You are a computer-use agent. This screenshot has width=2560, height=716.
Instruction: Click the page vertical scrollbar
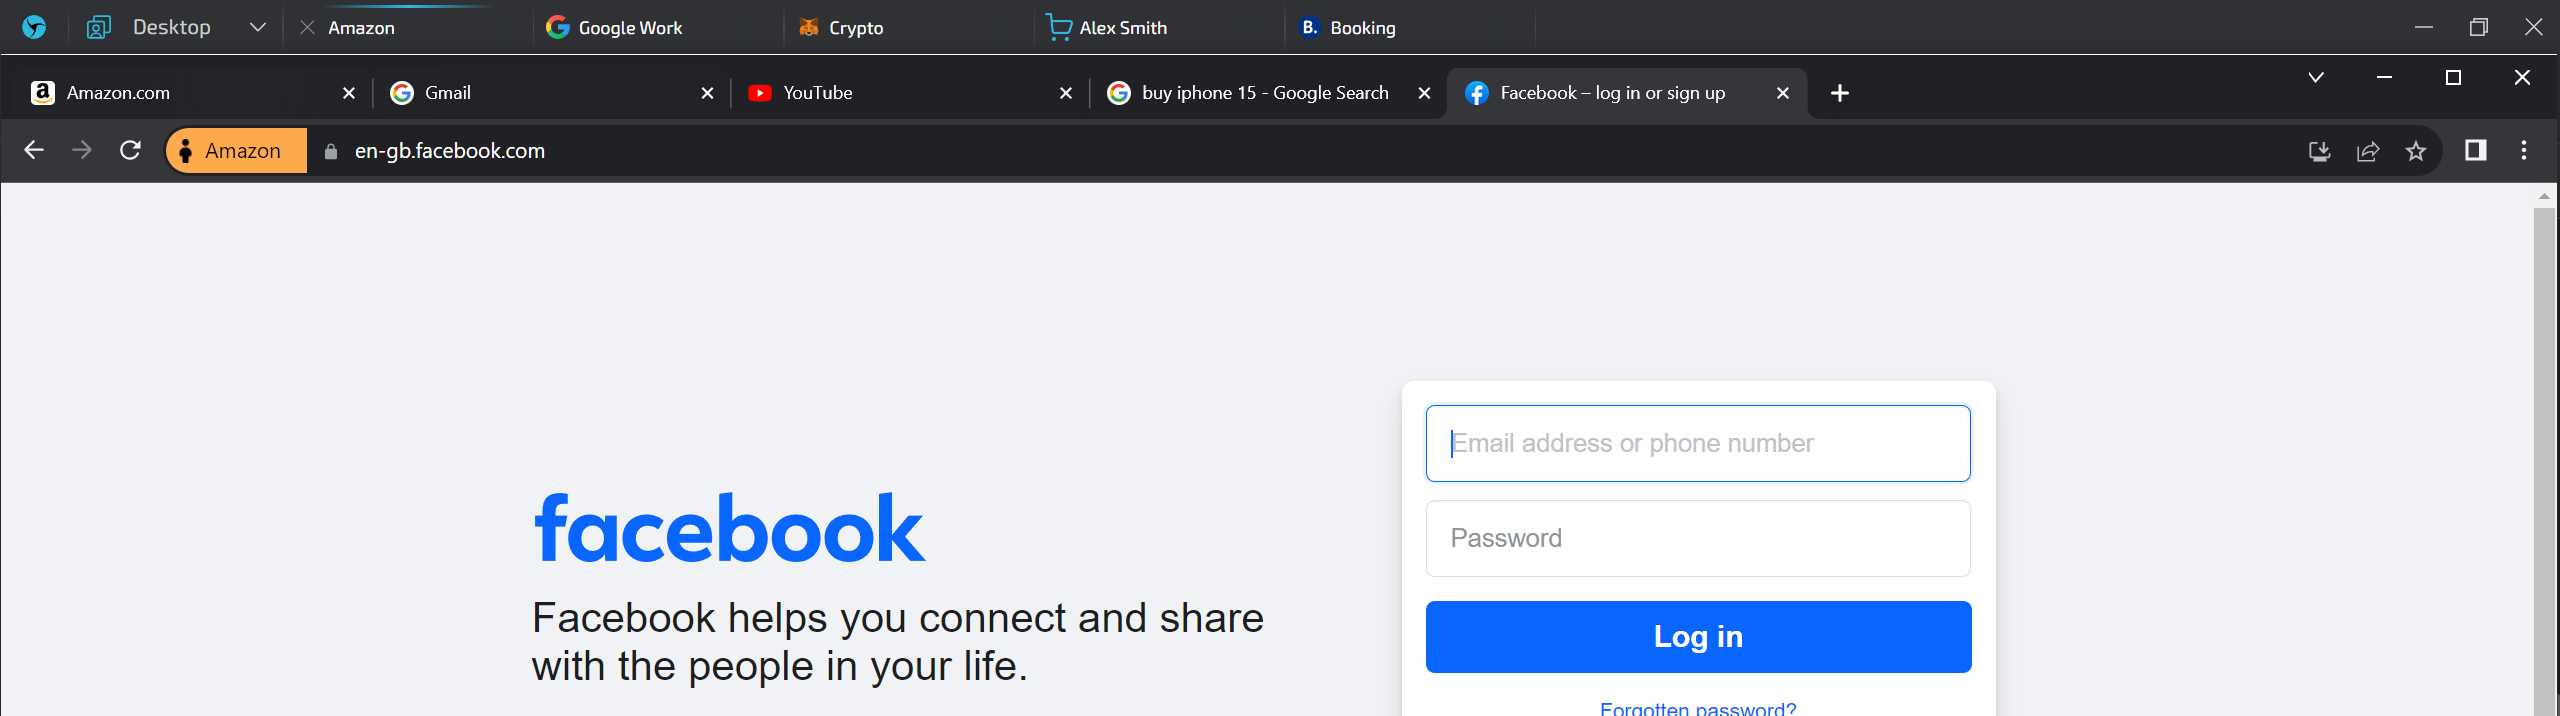pos(2544,450)
